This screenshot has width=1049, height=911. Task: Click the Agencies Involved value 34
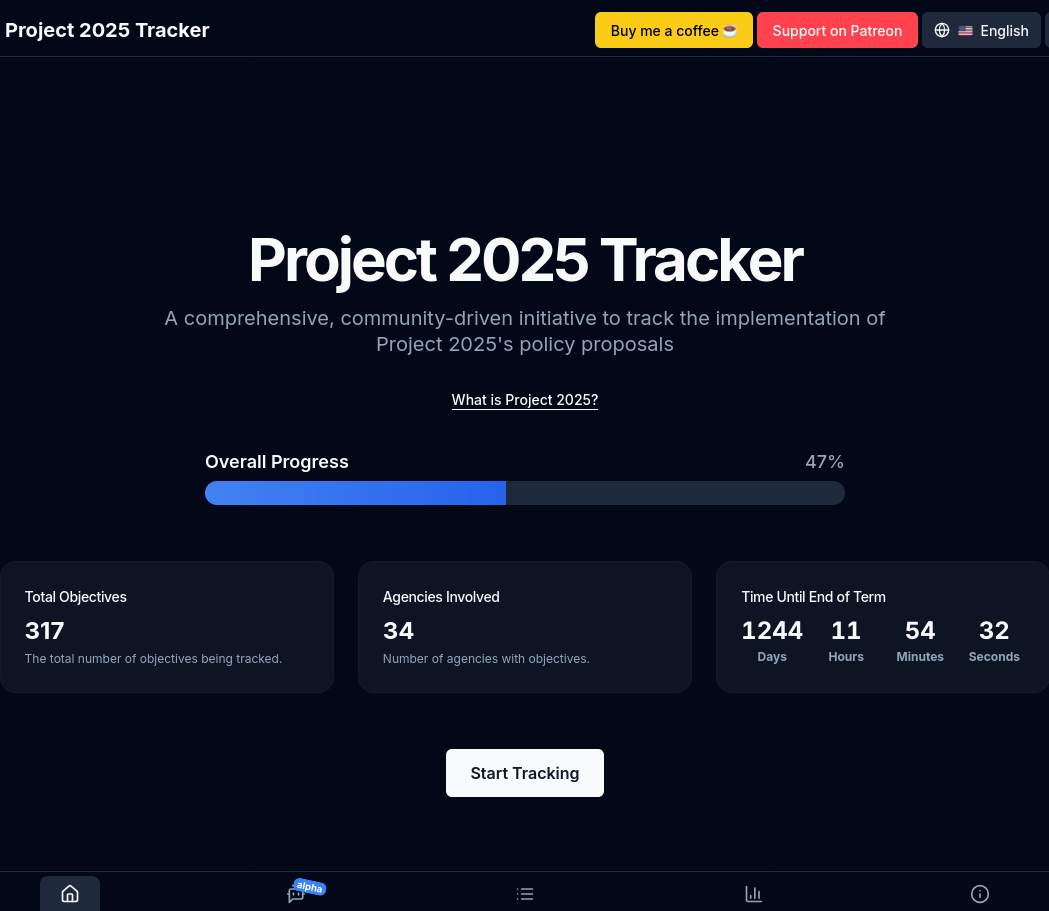pos(398,630)
